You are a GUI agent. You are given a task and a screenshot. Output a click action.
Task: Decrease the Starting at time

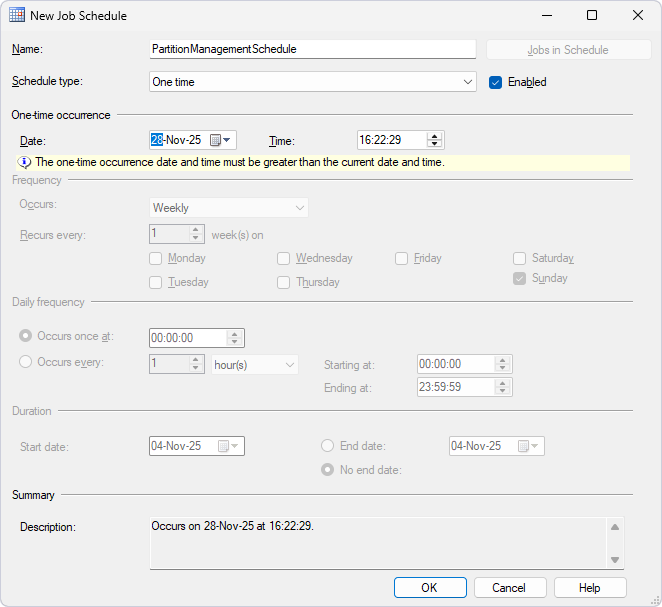click(502, 368)
